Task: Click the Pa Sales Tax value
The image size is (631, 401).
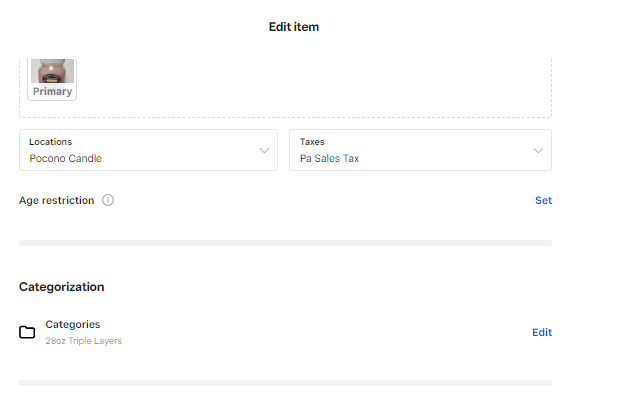Action: click(x=329, y=158)
